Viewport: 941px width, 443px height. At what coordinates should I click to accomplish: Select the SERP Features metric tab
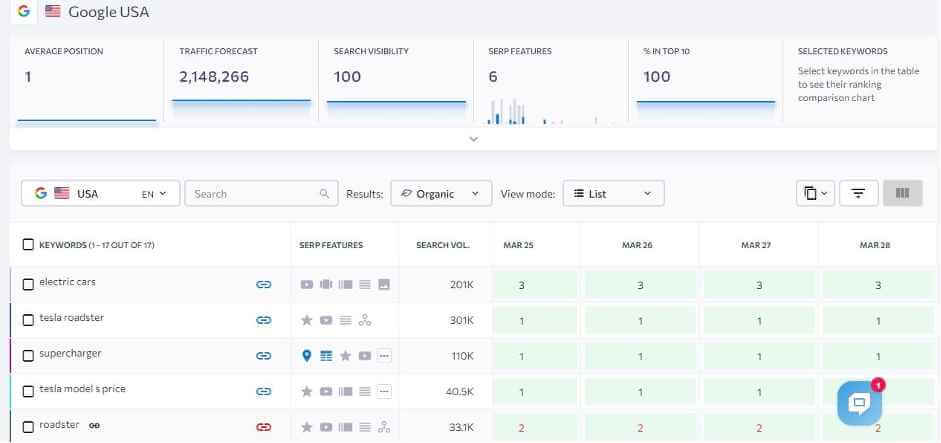coord(551,81)
